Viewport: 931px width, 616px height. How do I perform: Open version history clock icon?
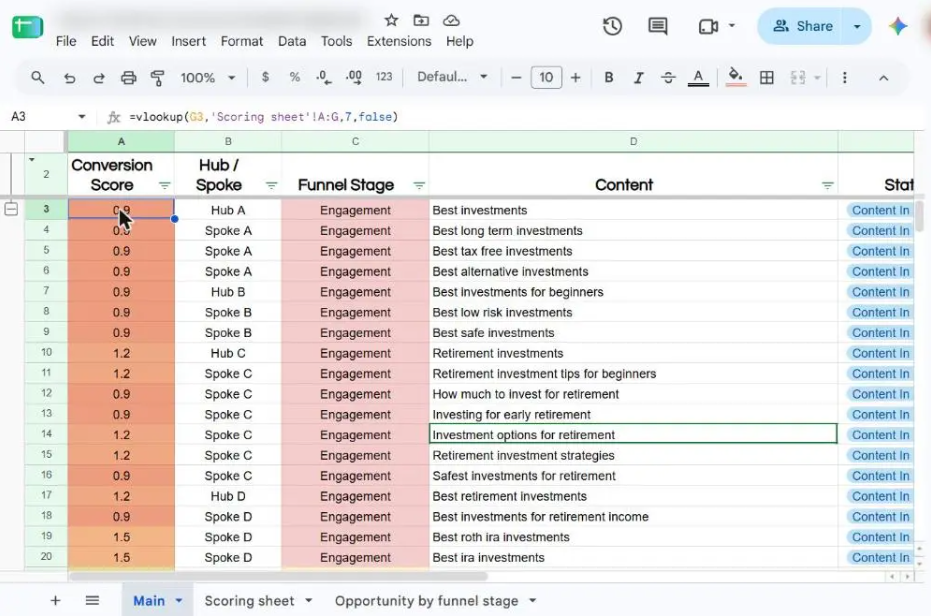tap(612, 26)
